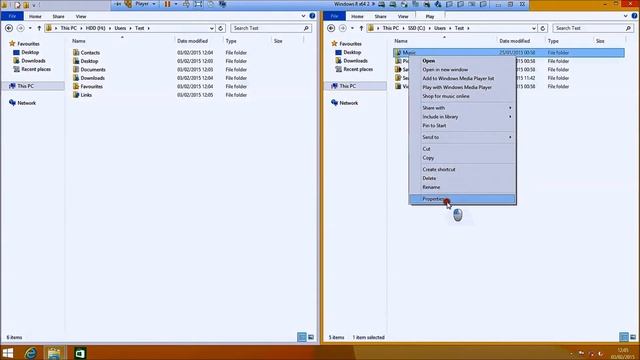Click the Music folder icon in SSD window

point(398,52)
